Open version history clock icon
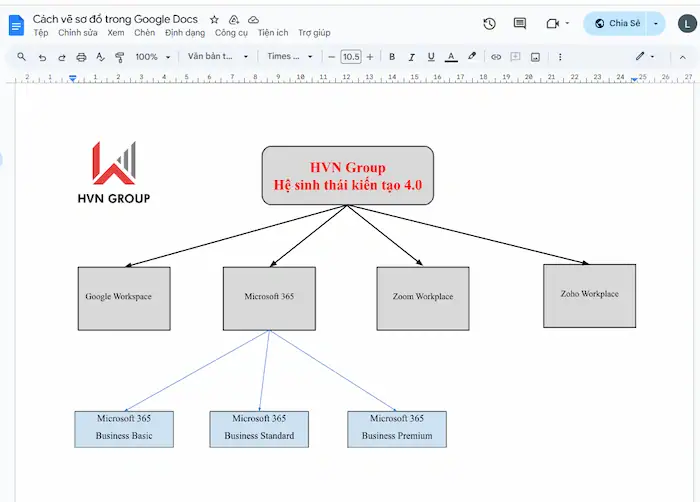The width and height of the screenshot is (700, 502). tap(490, 23)
